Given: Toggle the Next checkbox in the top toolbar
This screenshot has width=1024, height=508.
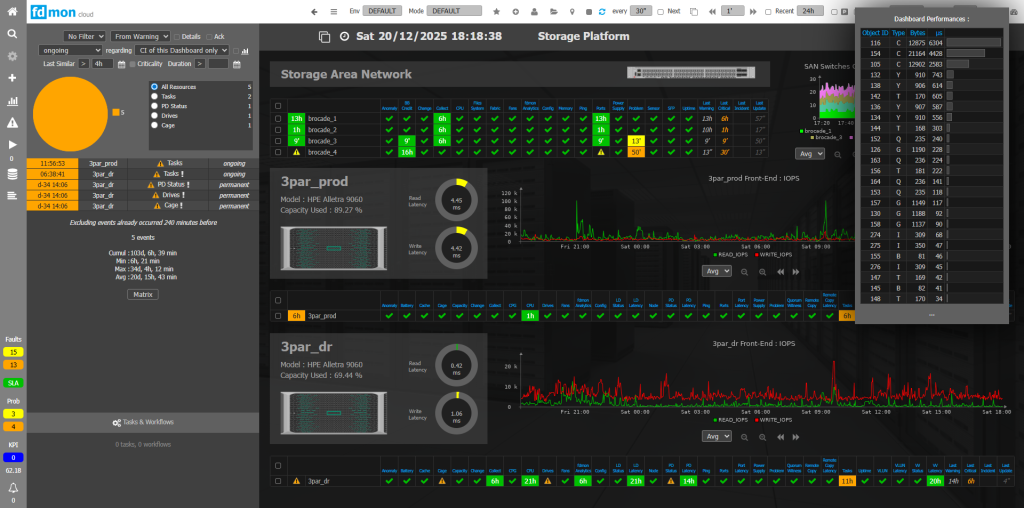Looking at the screenshot, I should (660, 12).
